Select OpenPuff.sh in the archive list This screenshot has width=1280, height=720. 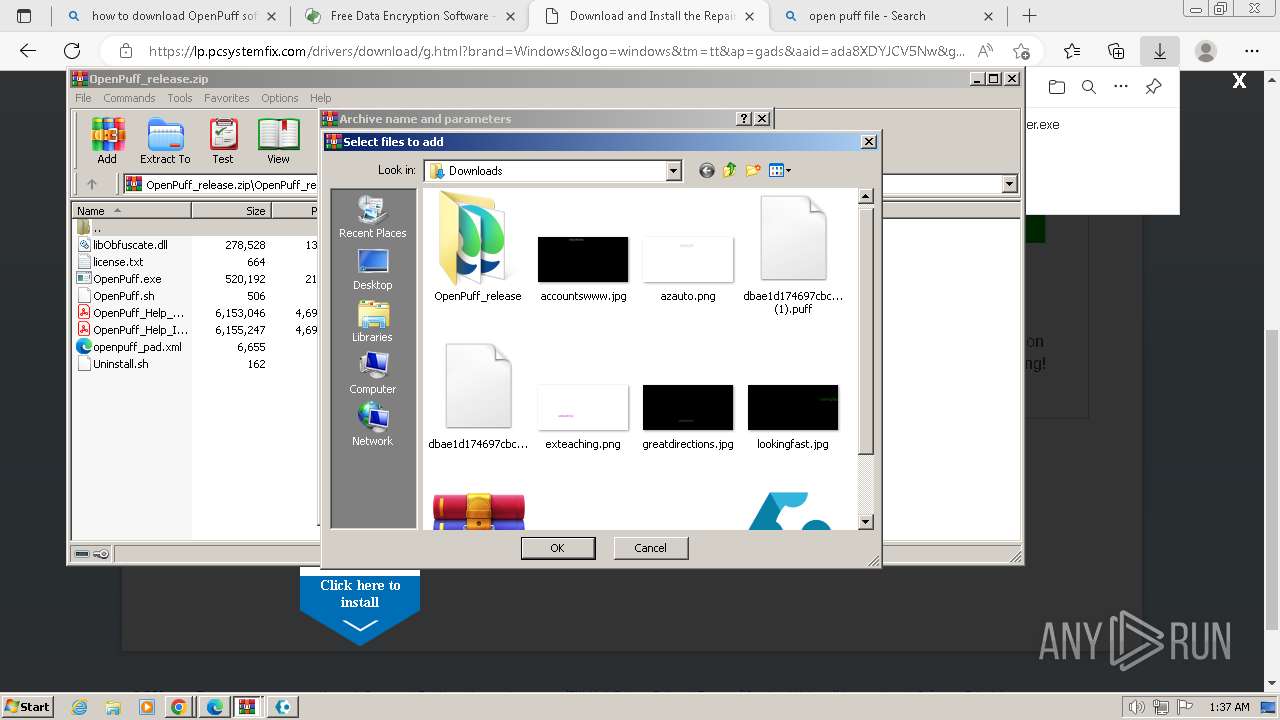123,296
